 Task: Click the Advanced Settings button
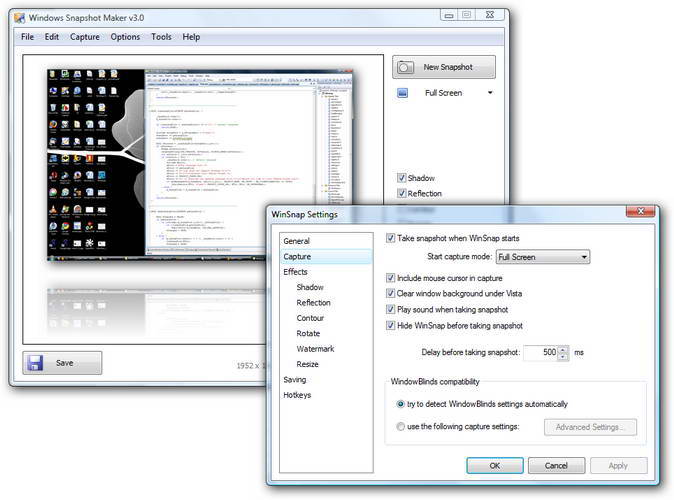(590, 427)
